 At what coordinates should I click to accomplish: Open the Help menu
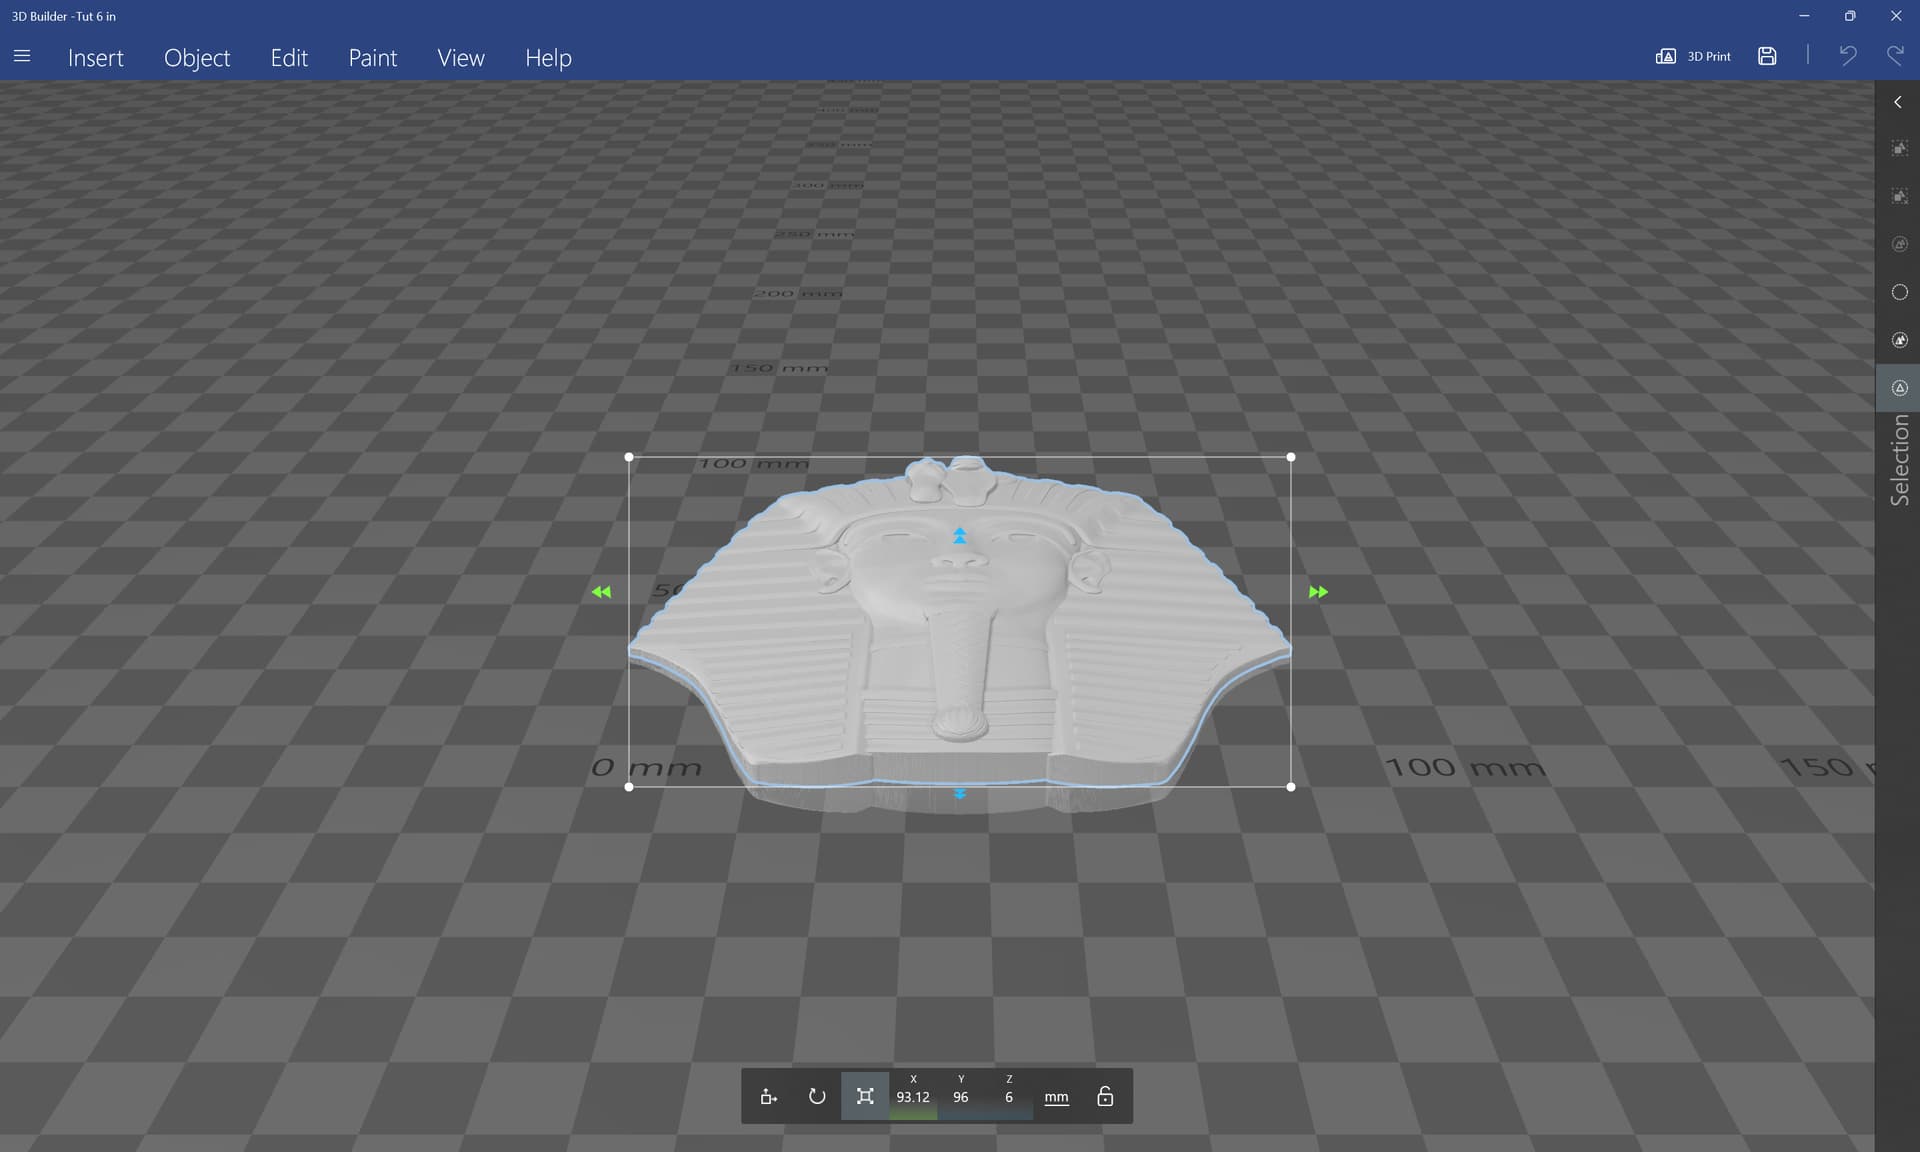pyautogui.click(x=548, y=58)
